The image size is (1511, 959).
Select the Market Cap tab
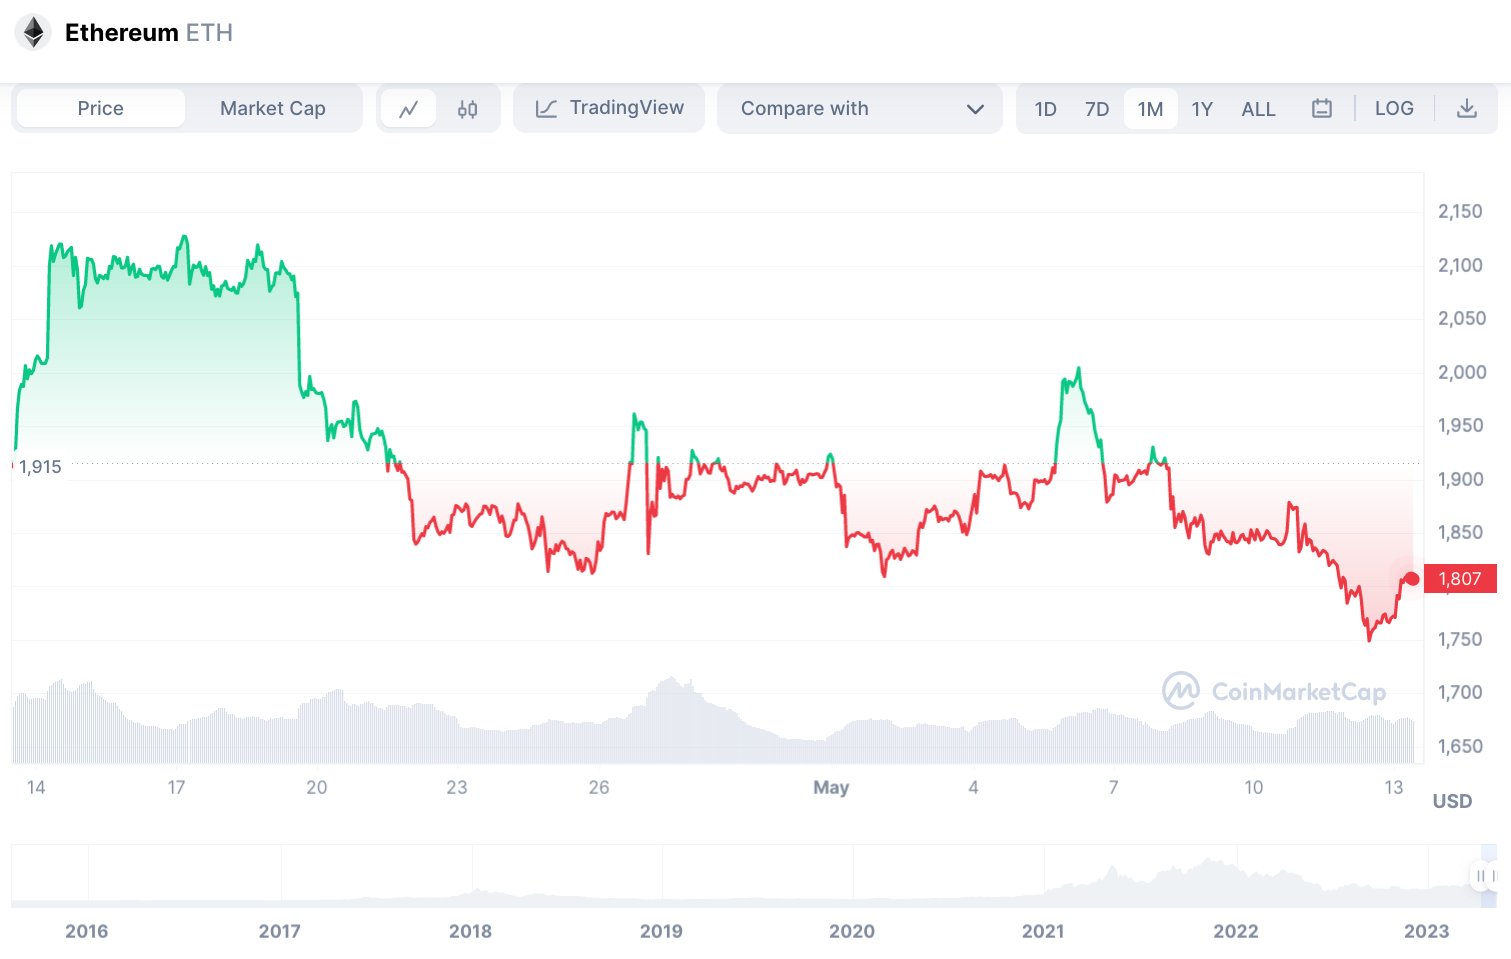click(273, 108)
